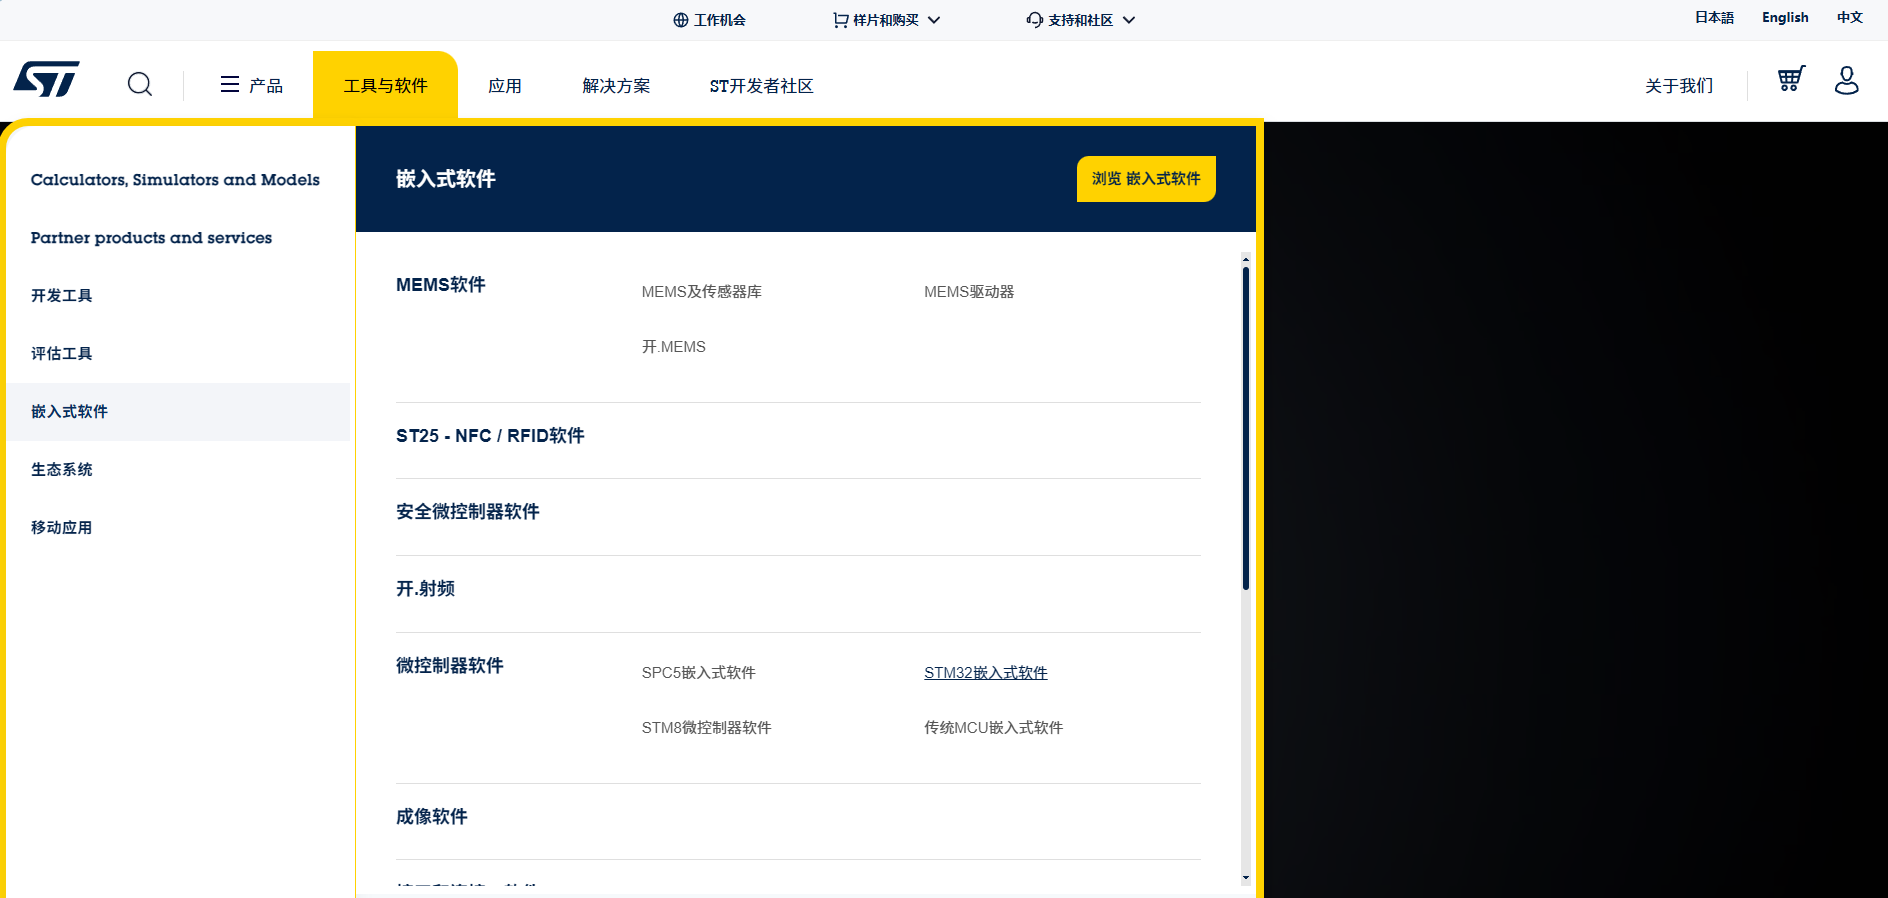Open the 开.MEMS link
Viewport: 1888px width, 898px height.
click(x=674, y=347)
